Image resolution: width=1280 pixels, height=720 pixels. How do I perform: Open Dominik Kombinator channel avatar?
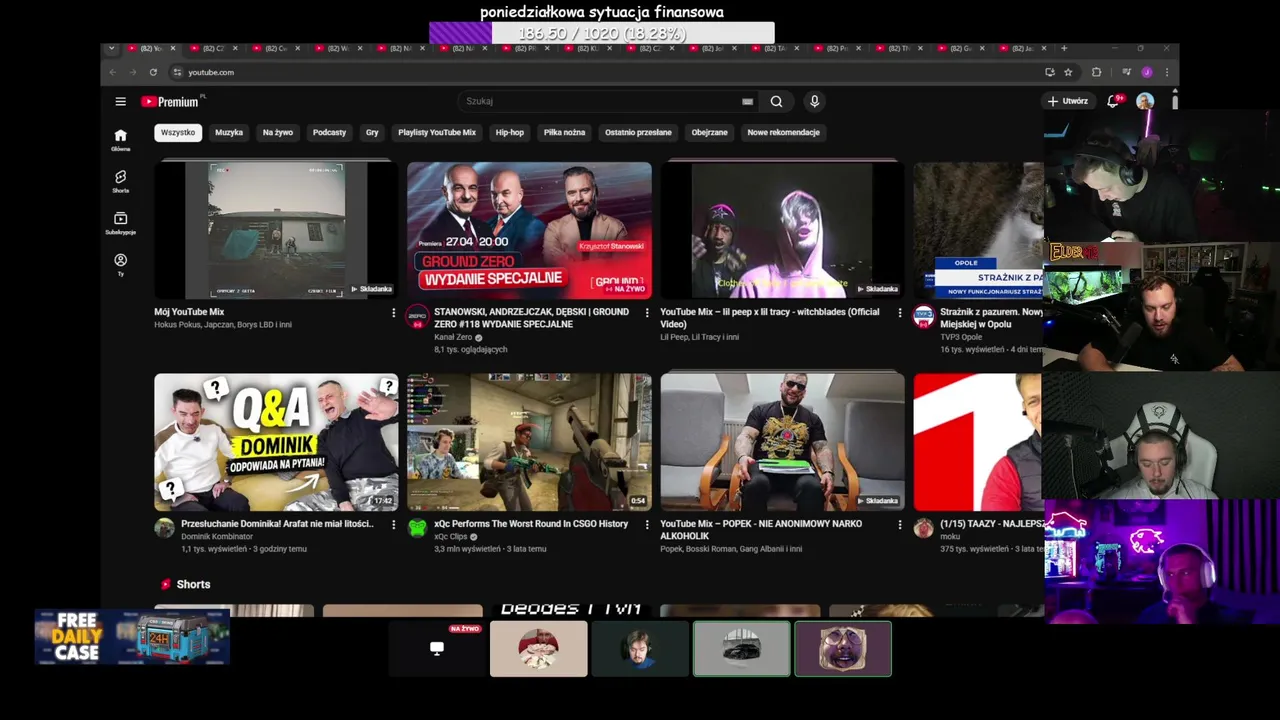(164, 528)
